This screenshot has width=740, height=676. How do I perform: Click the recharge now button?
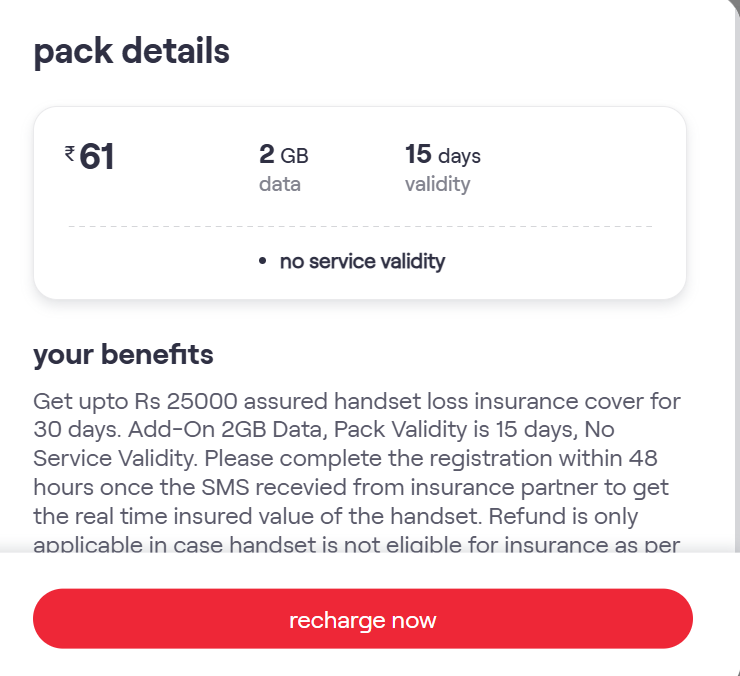coord(362,619)
